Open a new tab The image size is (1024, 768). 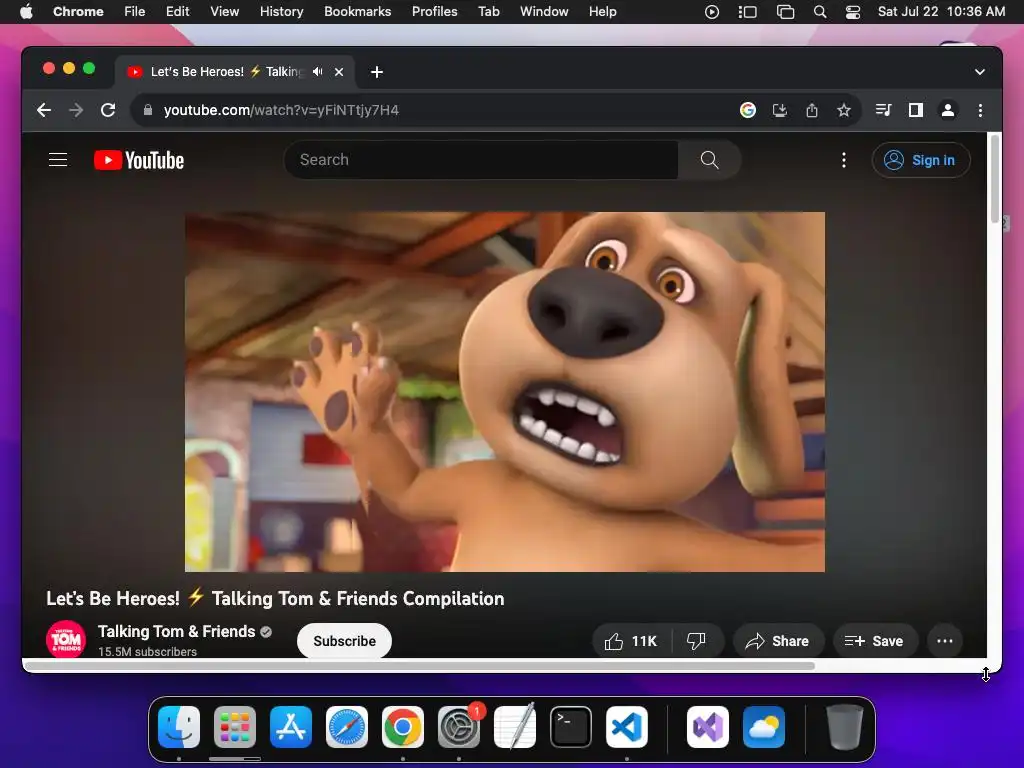point(377,72)
